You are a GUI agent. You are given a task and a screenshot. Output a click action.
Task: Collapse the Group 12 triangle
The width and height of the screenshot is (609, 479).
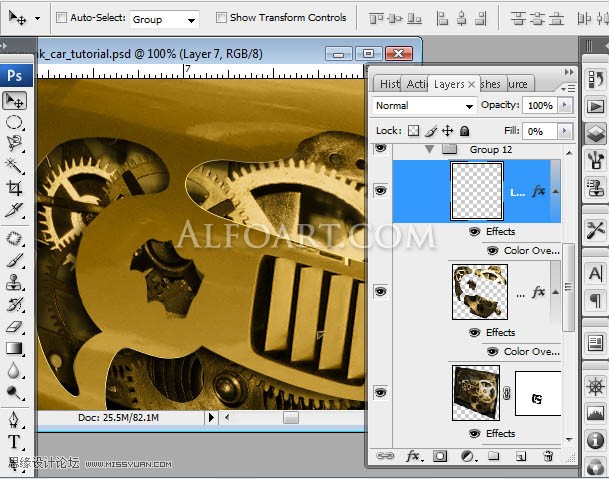click(x=429, y=149)
